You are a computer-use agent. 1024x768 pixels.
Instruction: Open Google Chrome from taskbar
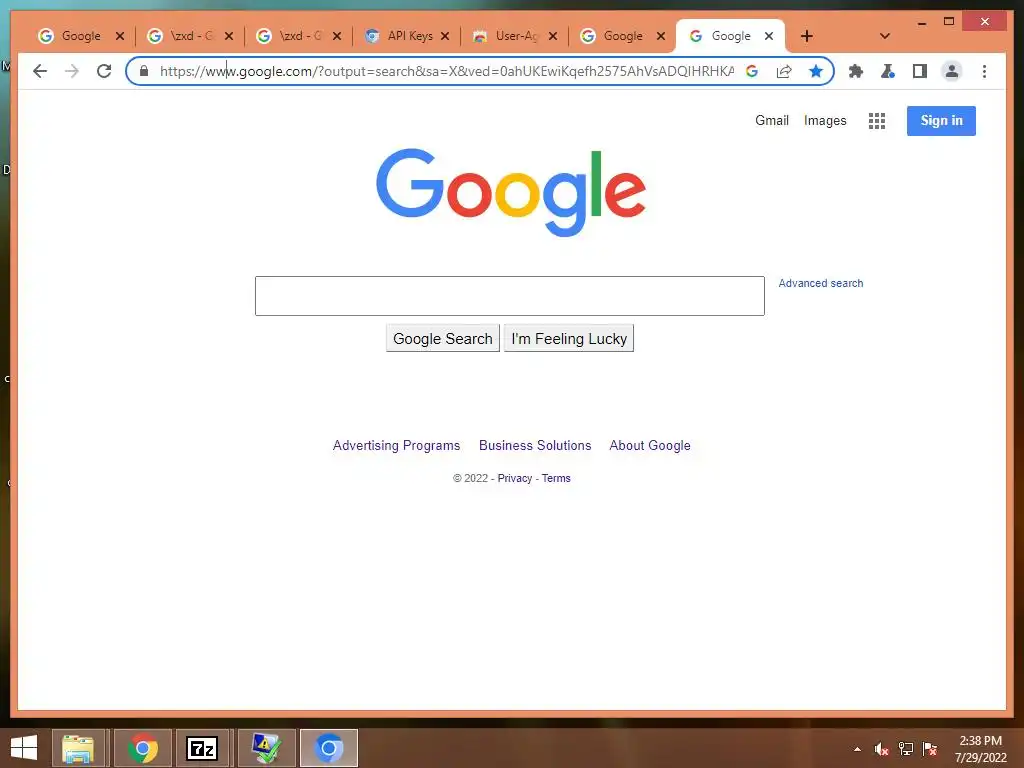coord(142,748)
